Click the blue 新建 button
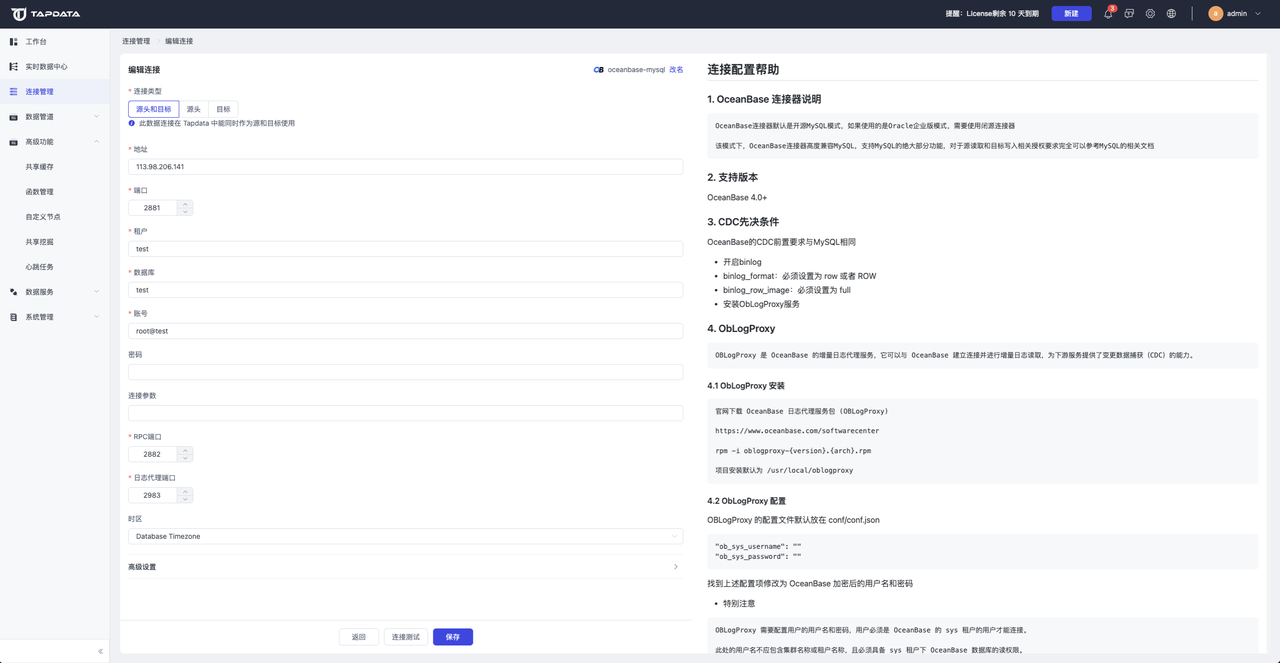1280x663 pixels. [1071, 14]
